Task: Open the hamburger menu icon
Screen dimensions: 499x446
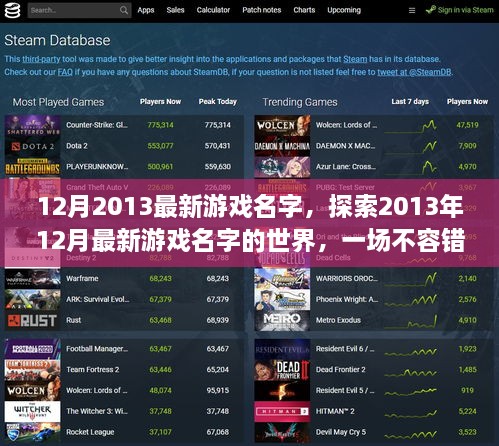Action: pos(412,11)
